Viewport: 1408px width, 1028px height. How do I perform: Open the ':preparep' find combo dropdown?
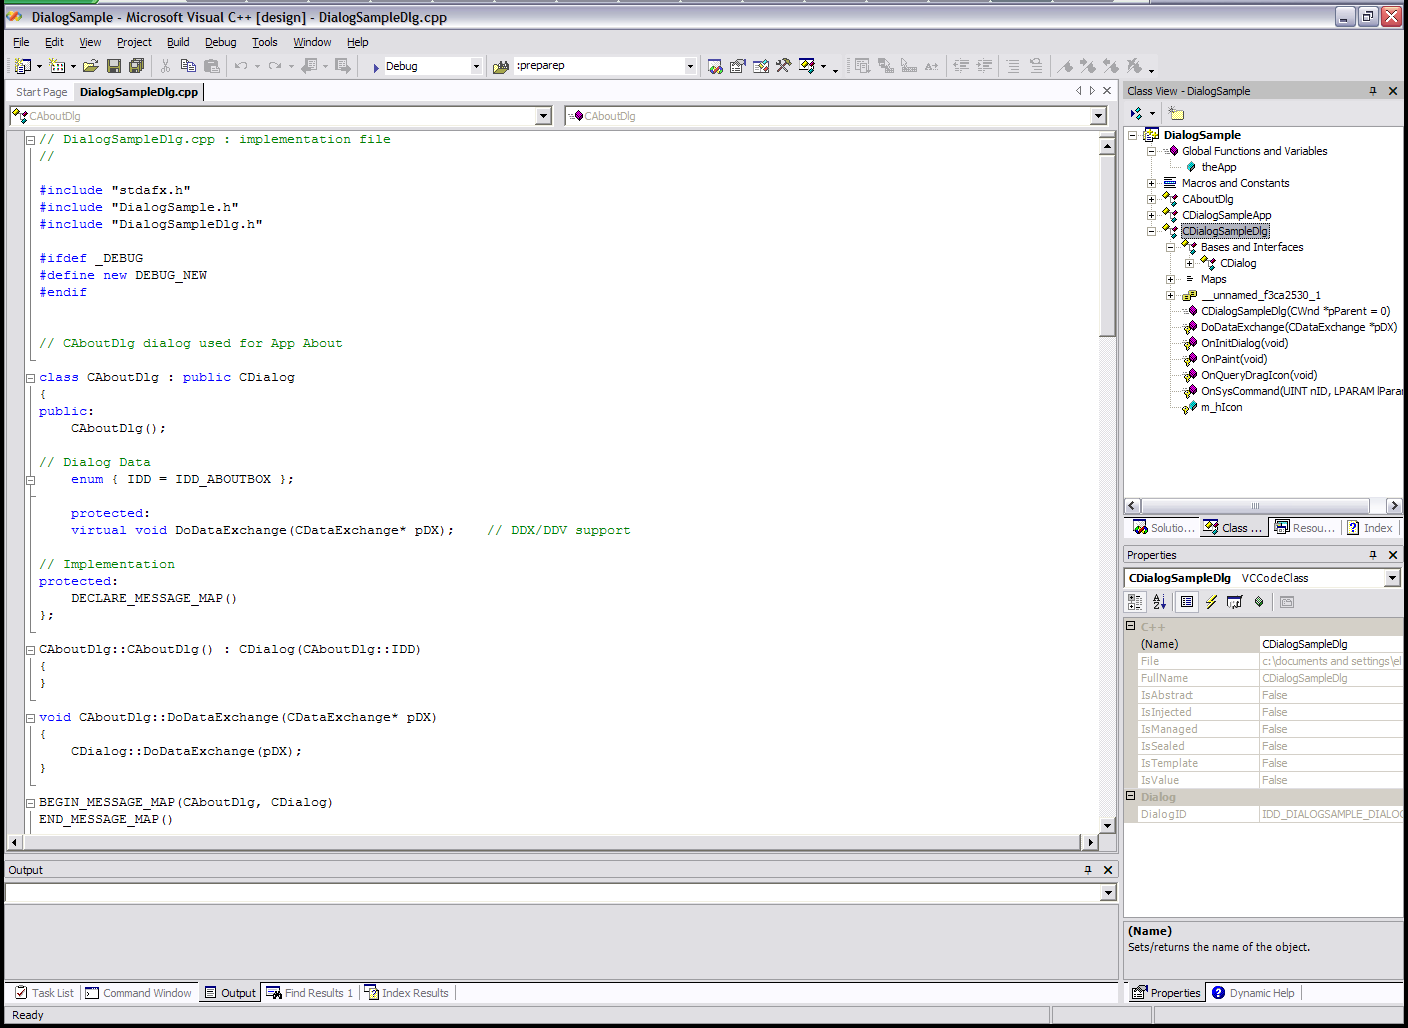coord(690,66)
